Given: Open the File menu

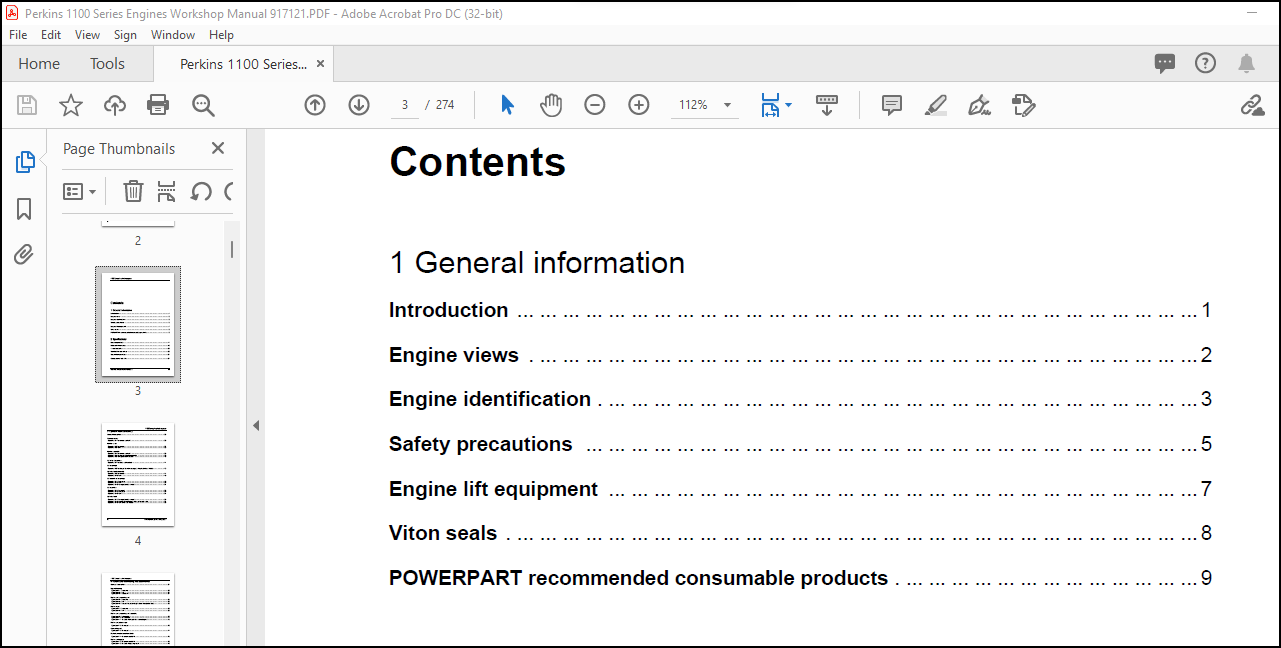Looking at the screenshot, I should pyautogui.click(x=18, y=34).
